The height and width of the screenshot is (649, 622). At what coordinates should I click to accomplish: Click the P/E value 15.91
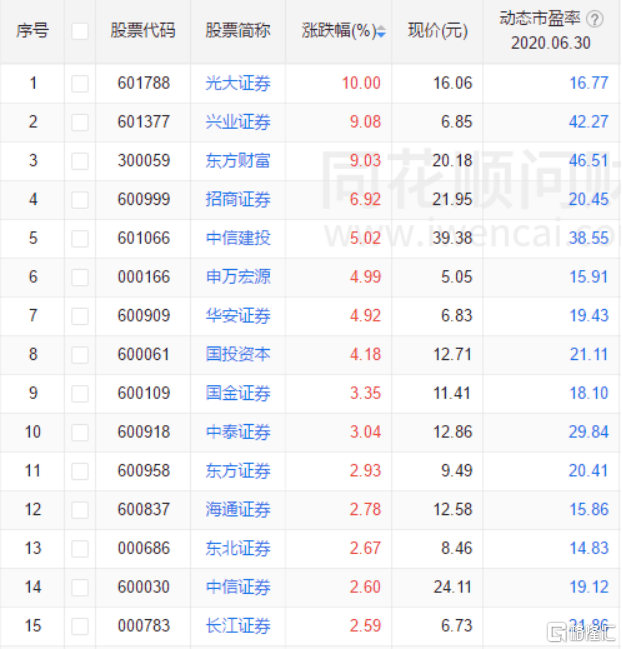589,277
